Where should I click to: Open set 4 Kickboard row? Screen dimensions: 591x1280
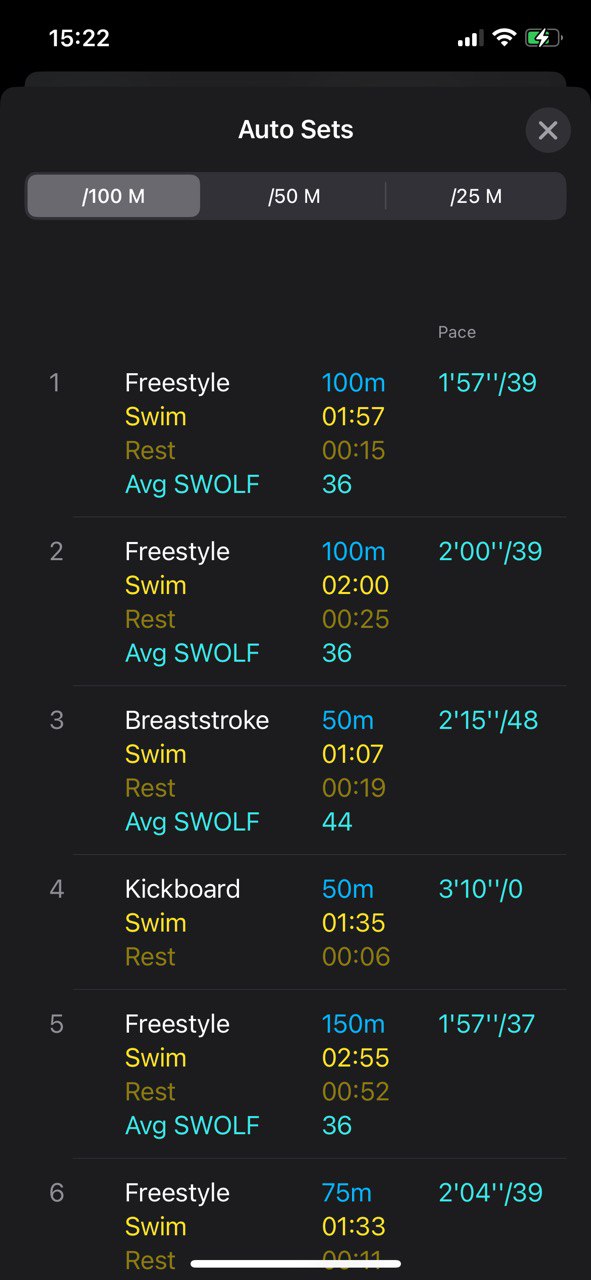[x=296, y=922]
